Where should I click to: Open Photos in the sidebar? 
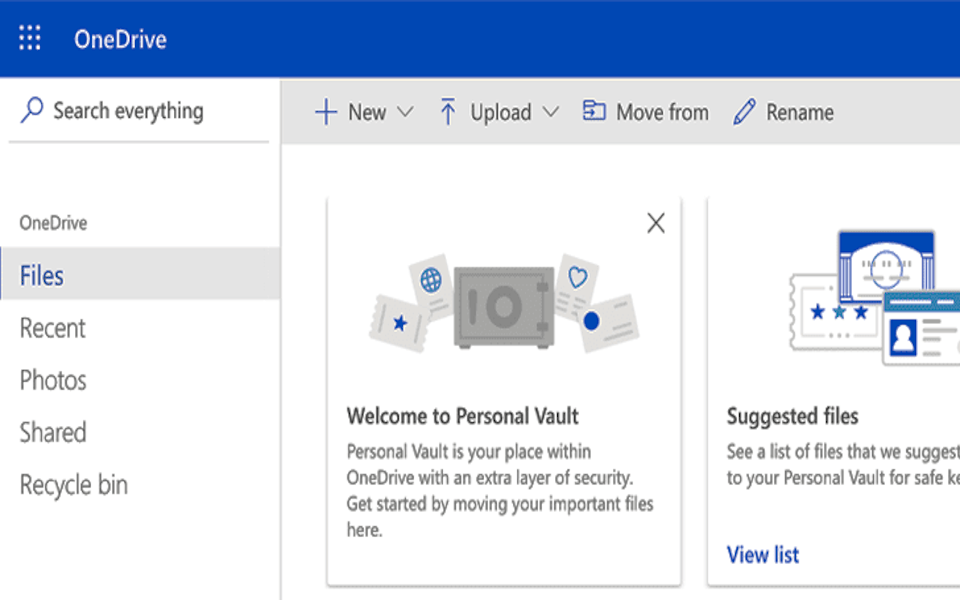pos(53,380)
